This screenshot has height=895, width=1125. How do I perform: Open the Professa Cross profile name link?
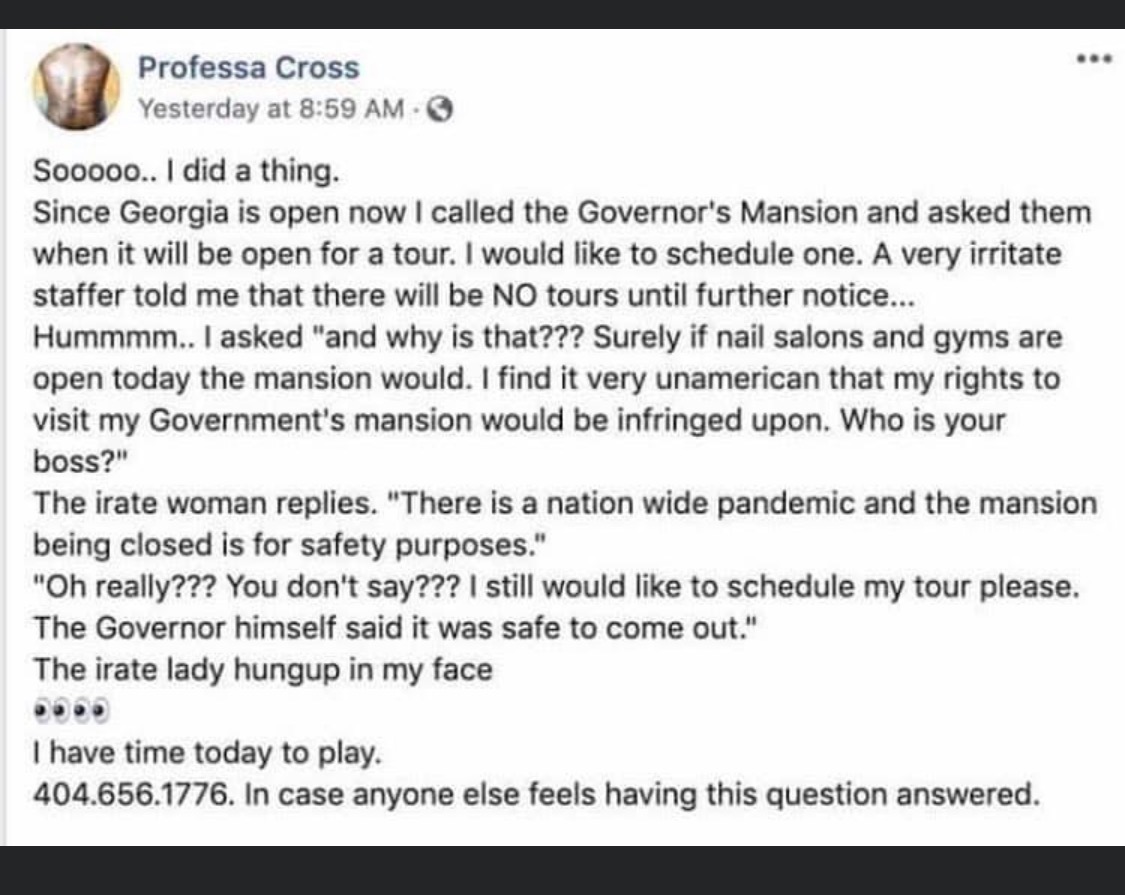click(248, 68)
